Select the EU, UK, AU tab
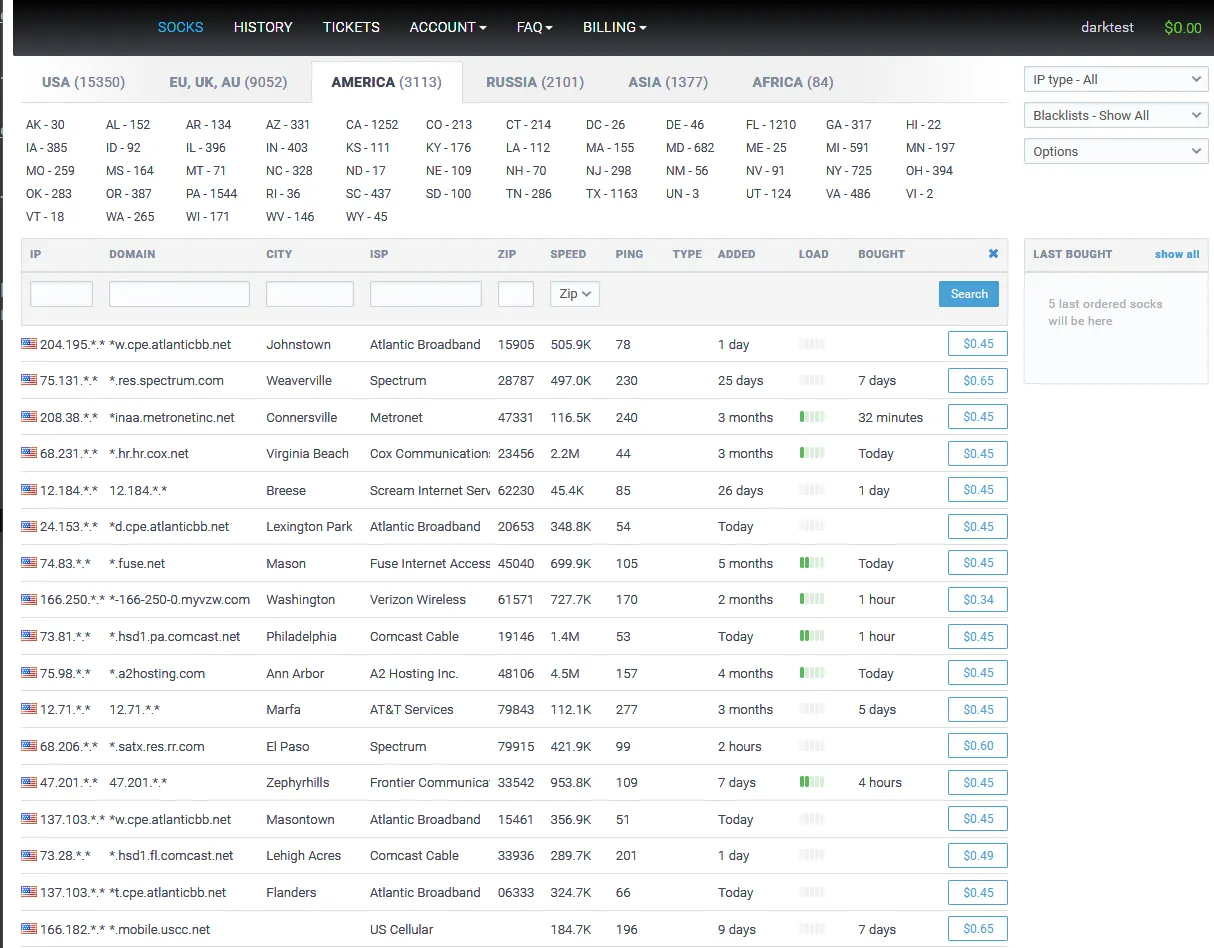1214x948 pixels. 228,82
